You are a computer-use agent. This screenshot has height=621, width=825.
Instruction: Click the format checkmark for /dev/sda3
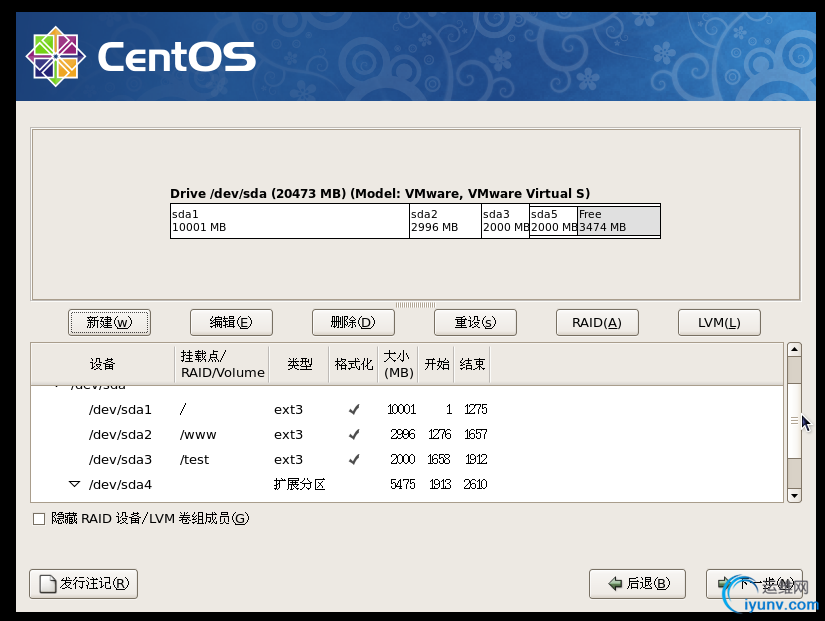pos(353,459)
